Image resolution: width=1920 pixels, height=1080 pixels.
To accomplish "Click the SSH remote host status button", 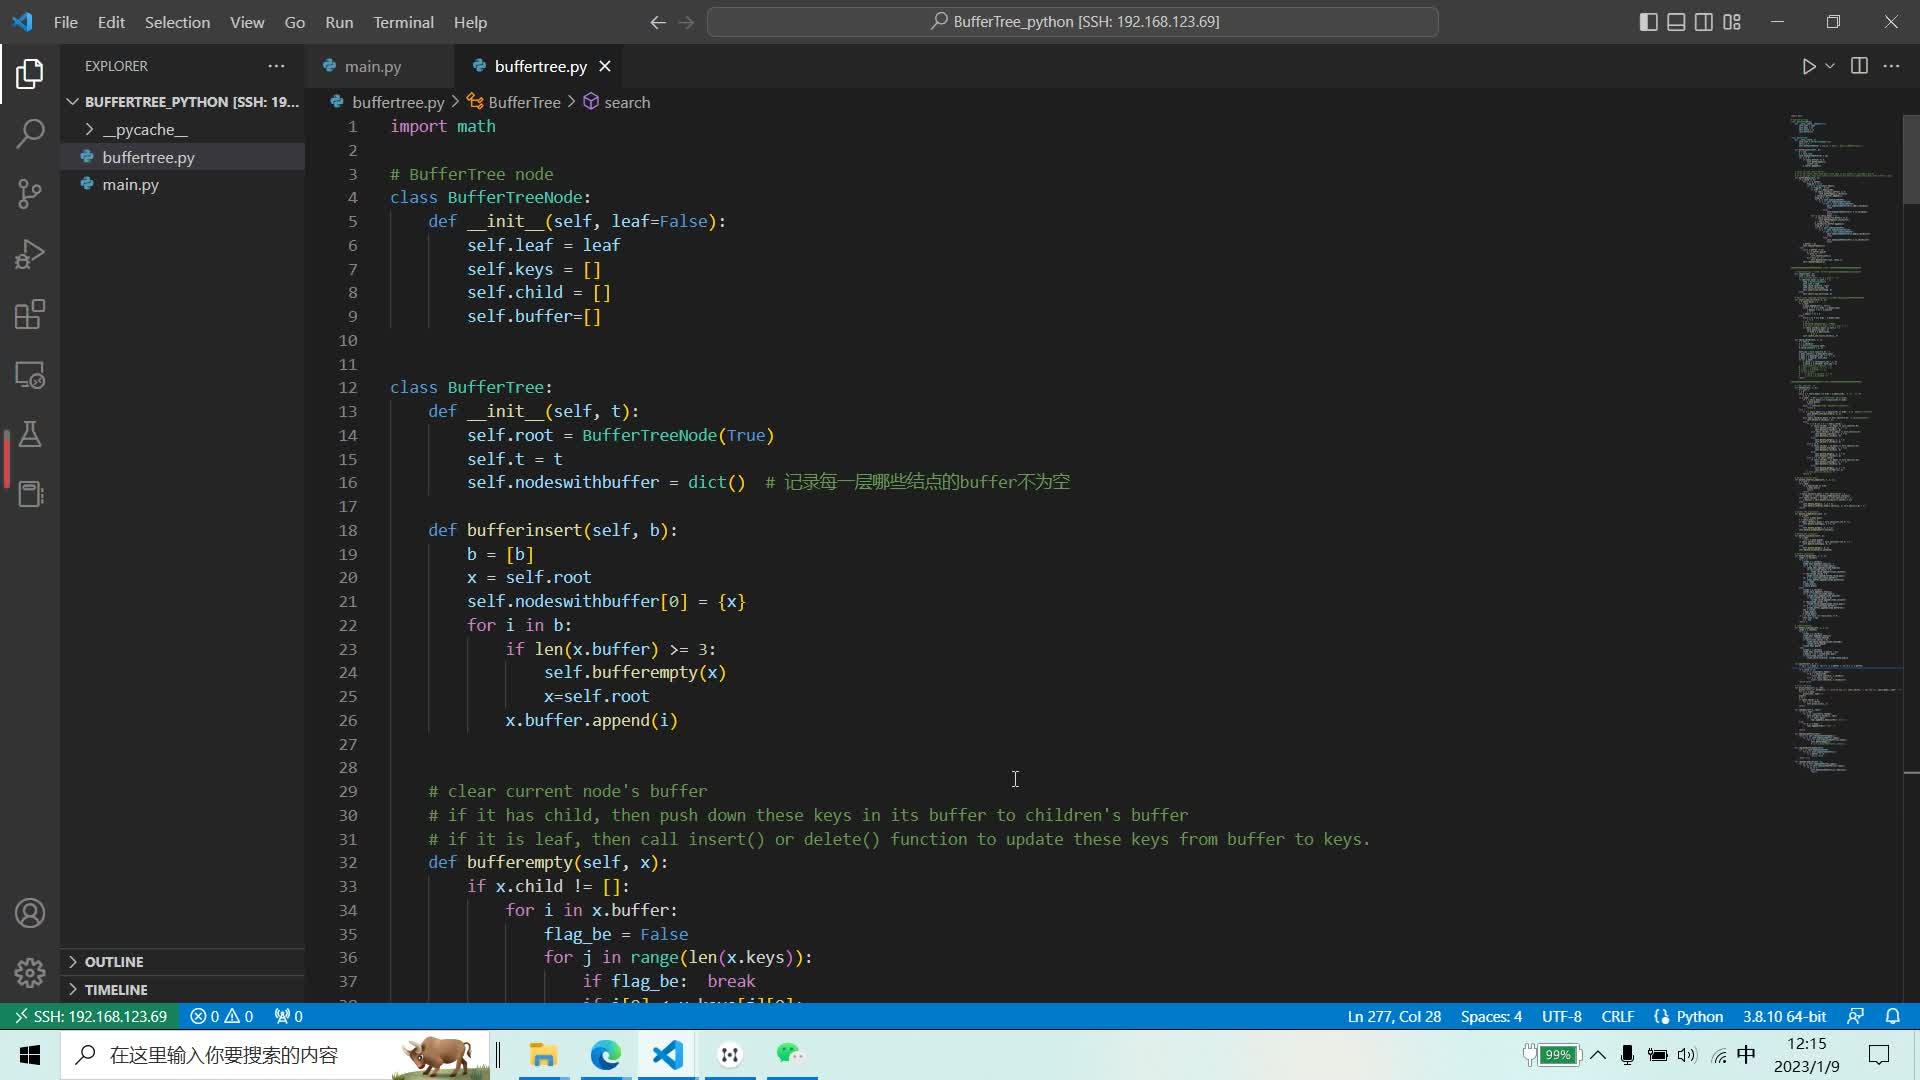I will coord(90,1016).
